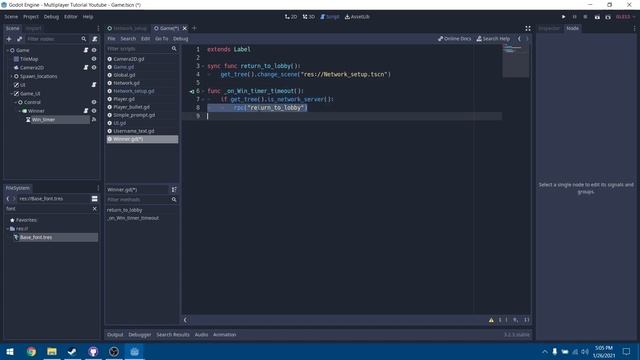The width and height of the screenshot is (640, 360).
Task: Switch to the 3D workspace
Action: tap(309, 17)
